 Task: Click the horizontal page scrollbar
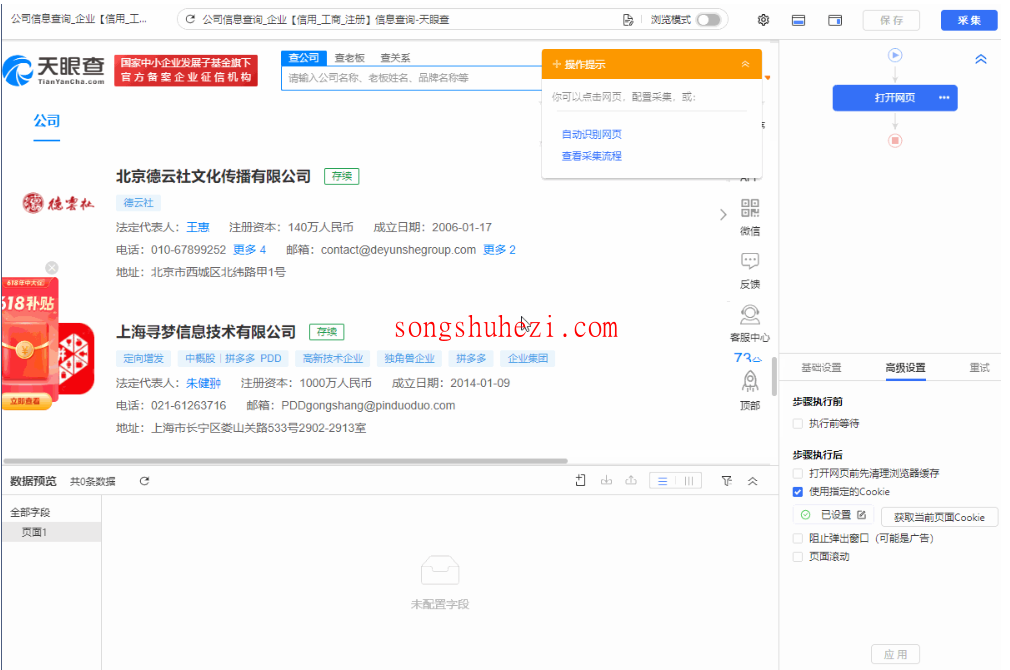click(285, 461)
